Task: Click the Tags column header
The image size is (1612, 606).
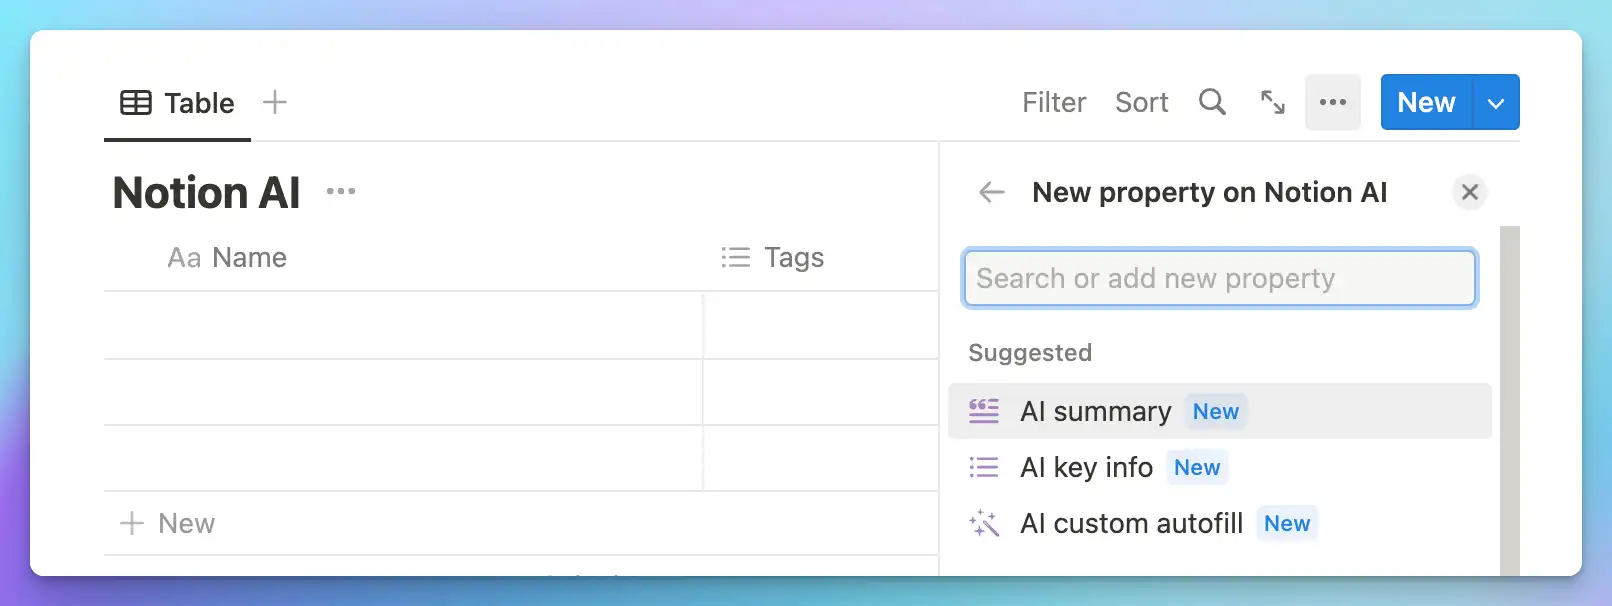Action: coord(793,258)
